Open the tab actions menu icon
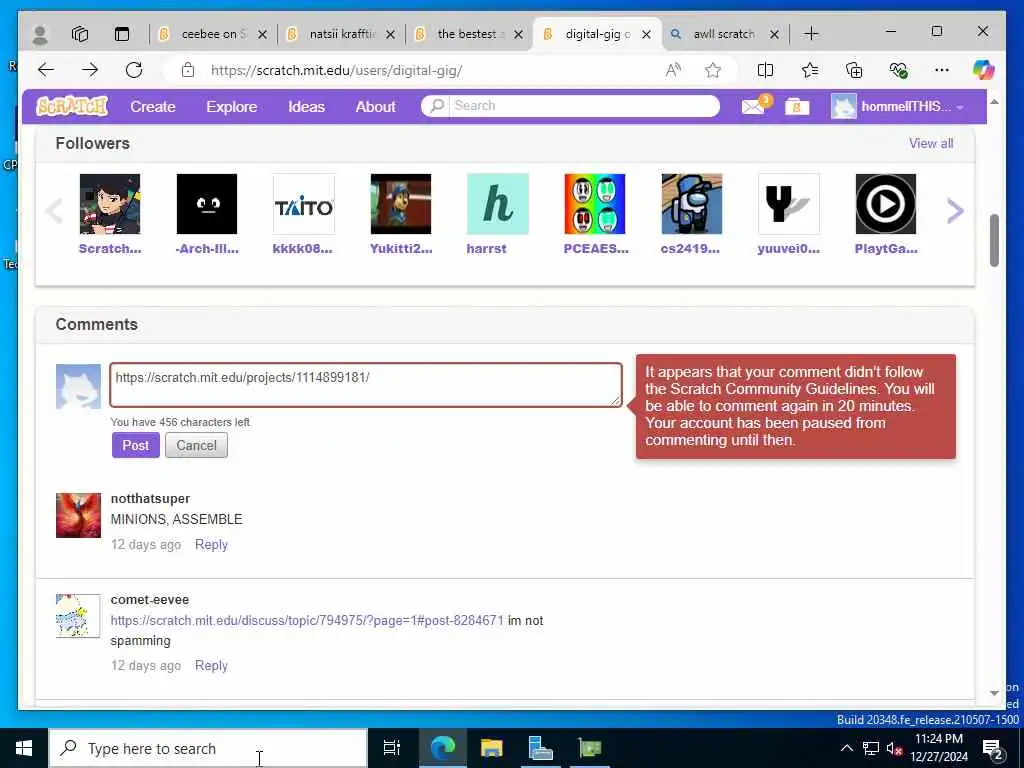Screen dimensions: 1024x768 (x=122, y=34)
